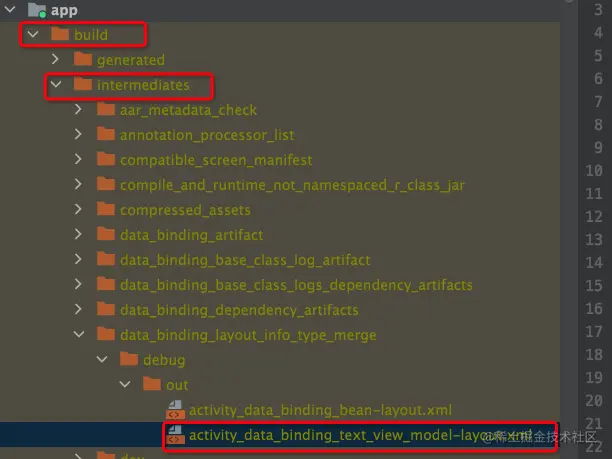Click compile_and_runtime_not_namespaced_r_class_jar folder icon
The image size is (612, 459).
(x=106, y=183)
